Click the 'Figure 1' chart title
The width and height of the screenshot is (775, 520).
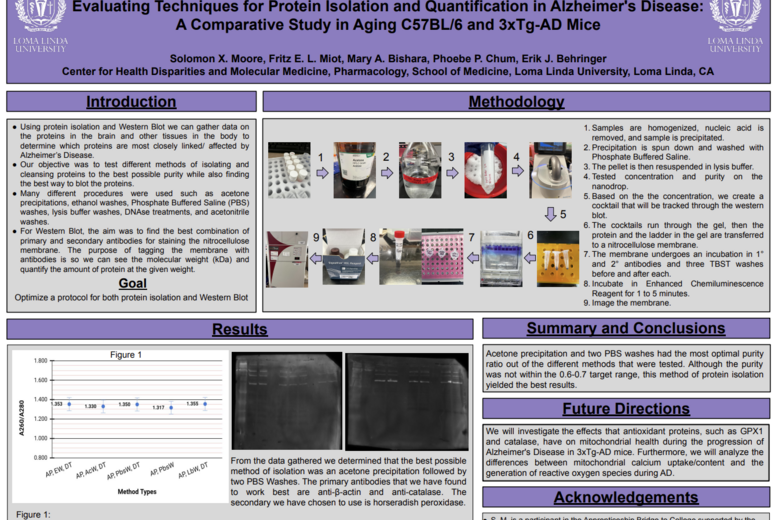[x=126, y=355]
